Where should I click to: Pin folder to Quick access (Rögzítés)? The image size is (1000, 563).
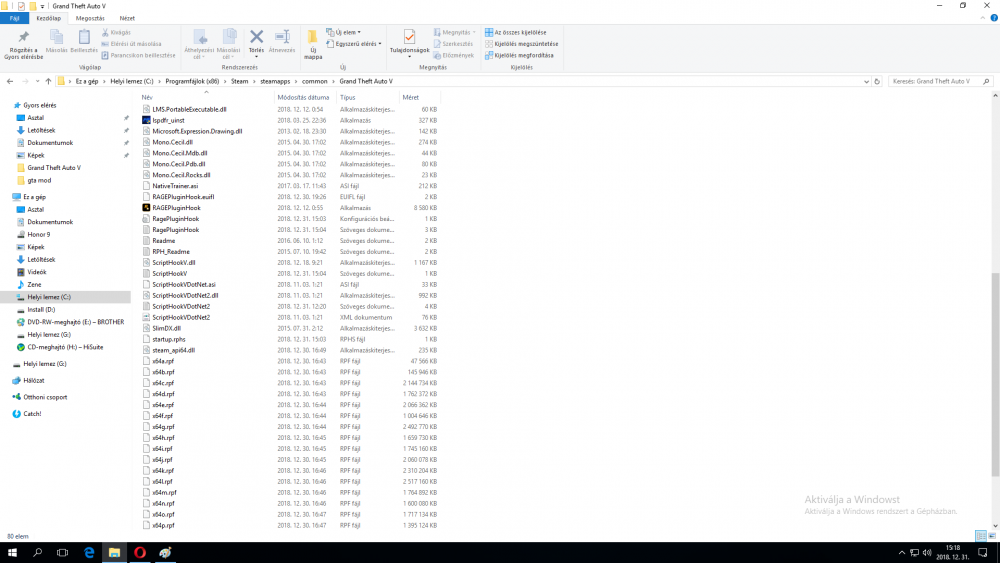coord(24,45)
